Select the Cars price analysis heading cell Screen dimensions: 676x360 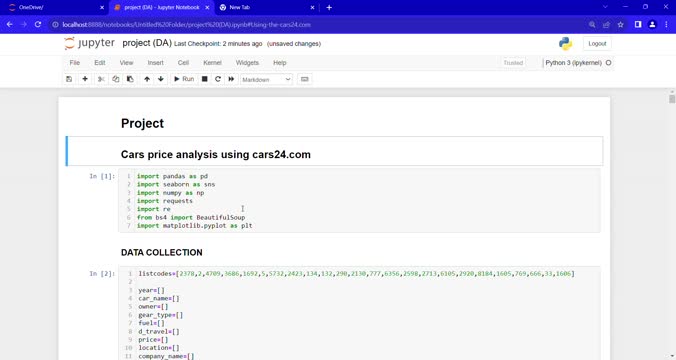[x=334, y=151]
